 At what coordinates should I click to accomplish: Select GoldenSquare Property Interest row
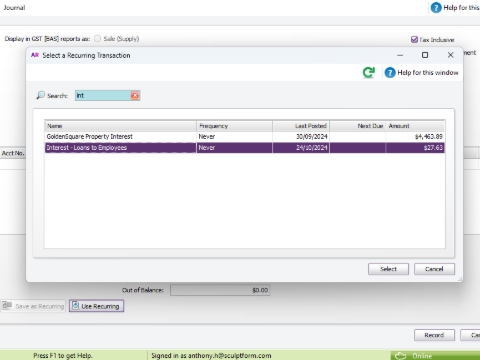point(245,137)
